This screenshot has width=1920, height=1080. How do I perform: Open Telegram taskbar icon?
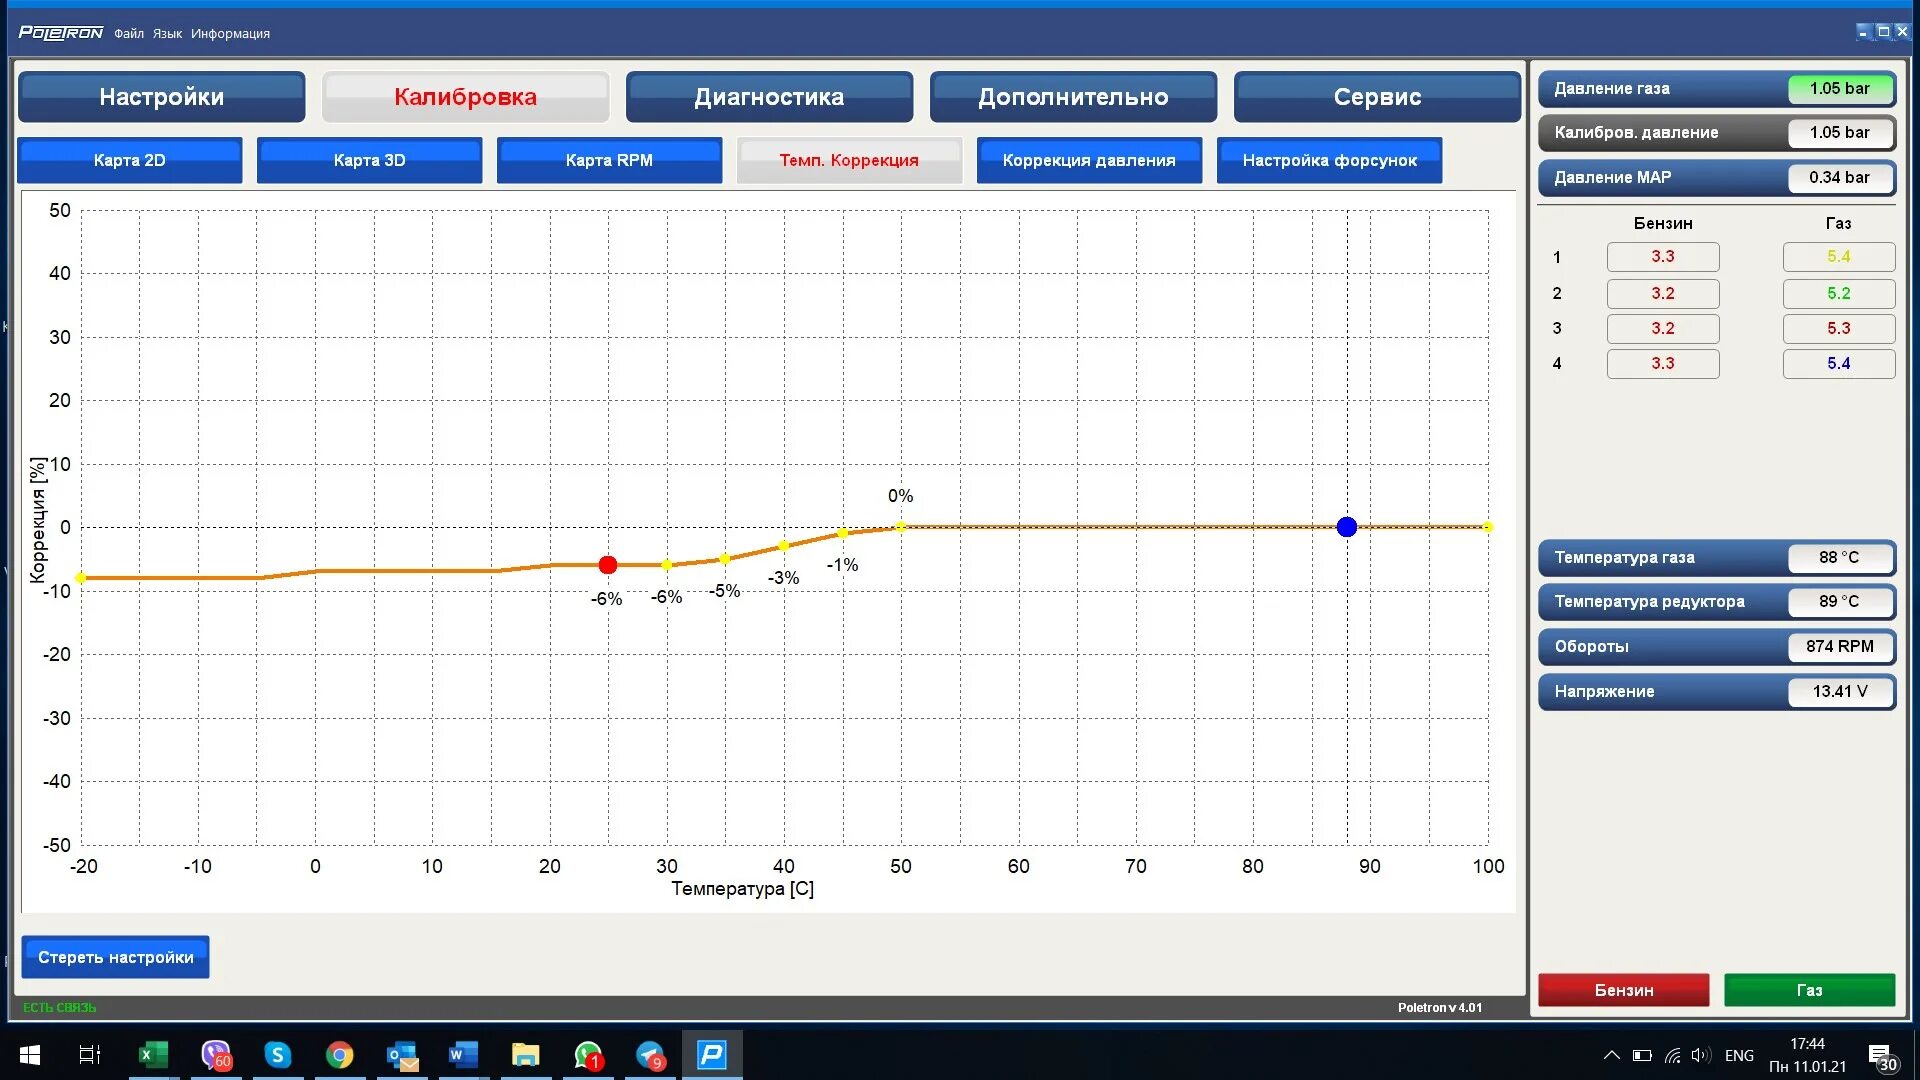650,1055
